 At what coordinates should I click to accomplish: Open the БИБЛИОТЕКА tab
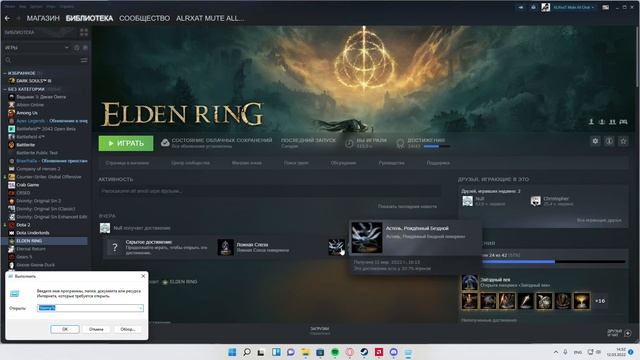[x=89, y=18]
